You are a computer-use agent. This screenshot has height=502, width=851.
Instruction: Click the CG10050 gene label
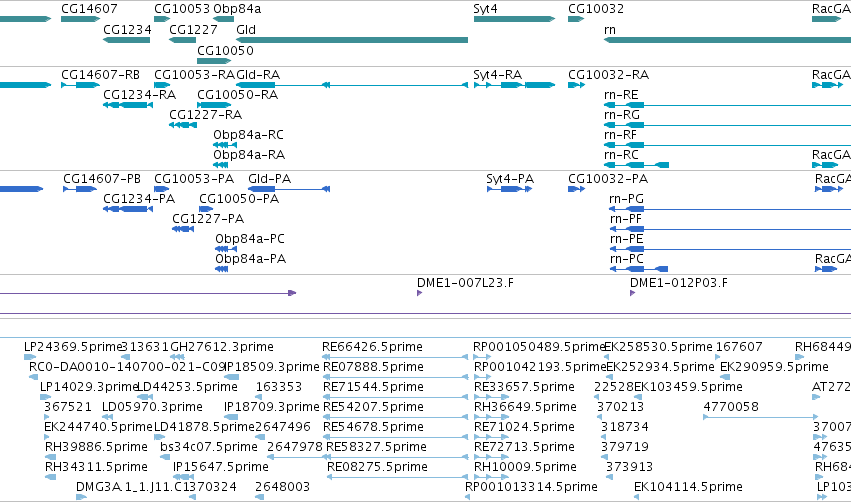(225, 50)
